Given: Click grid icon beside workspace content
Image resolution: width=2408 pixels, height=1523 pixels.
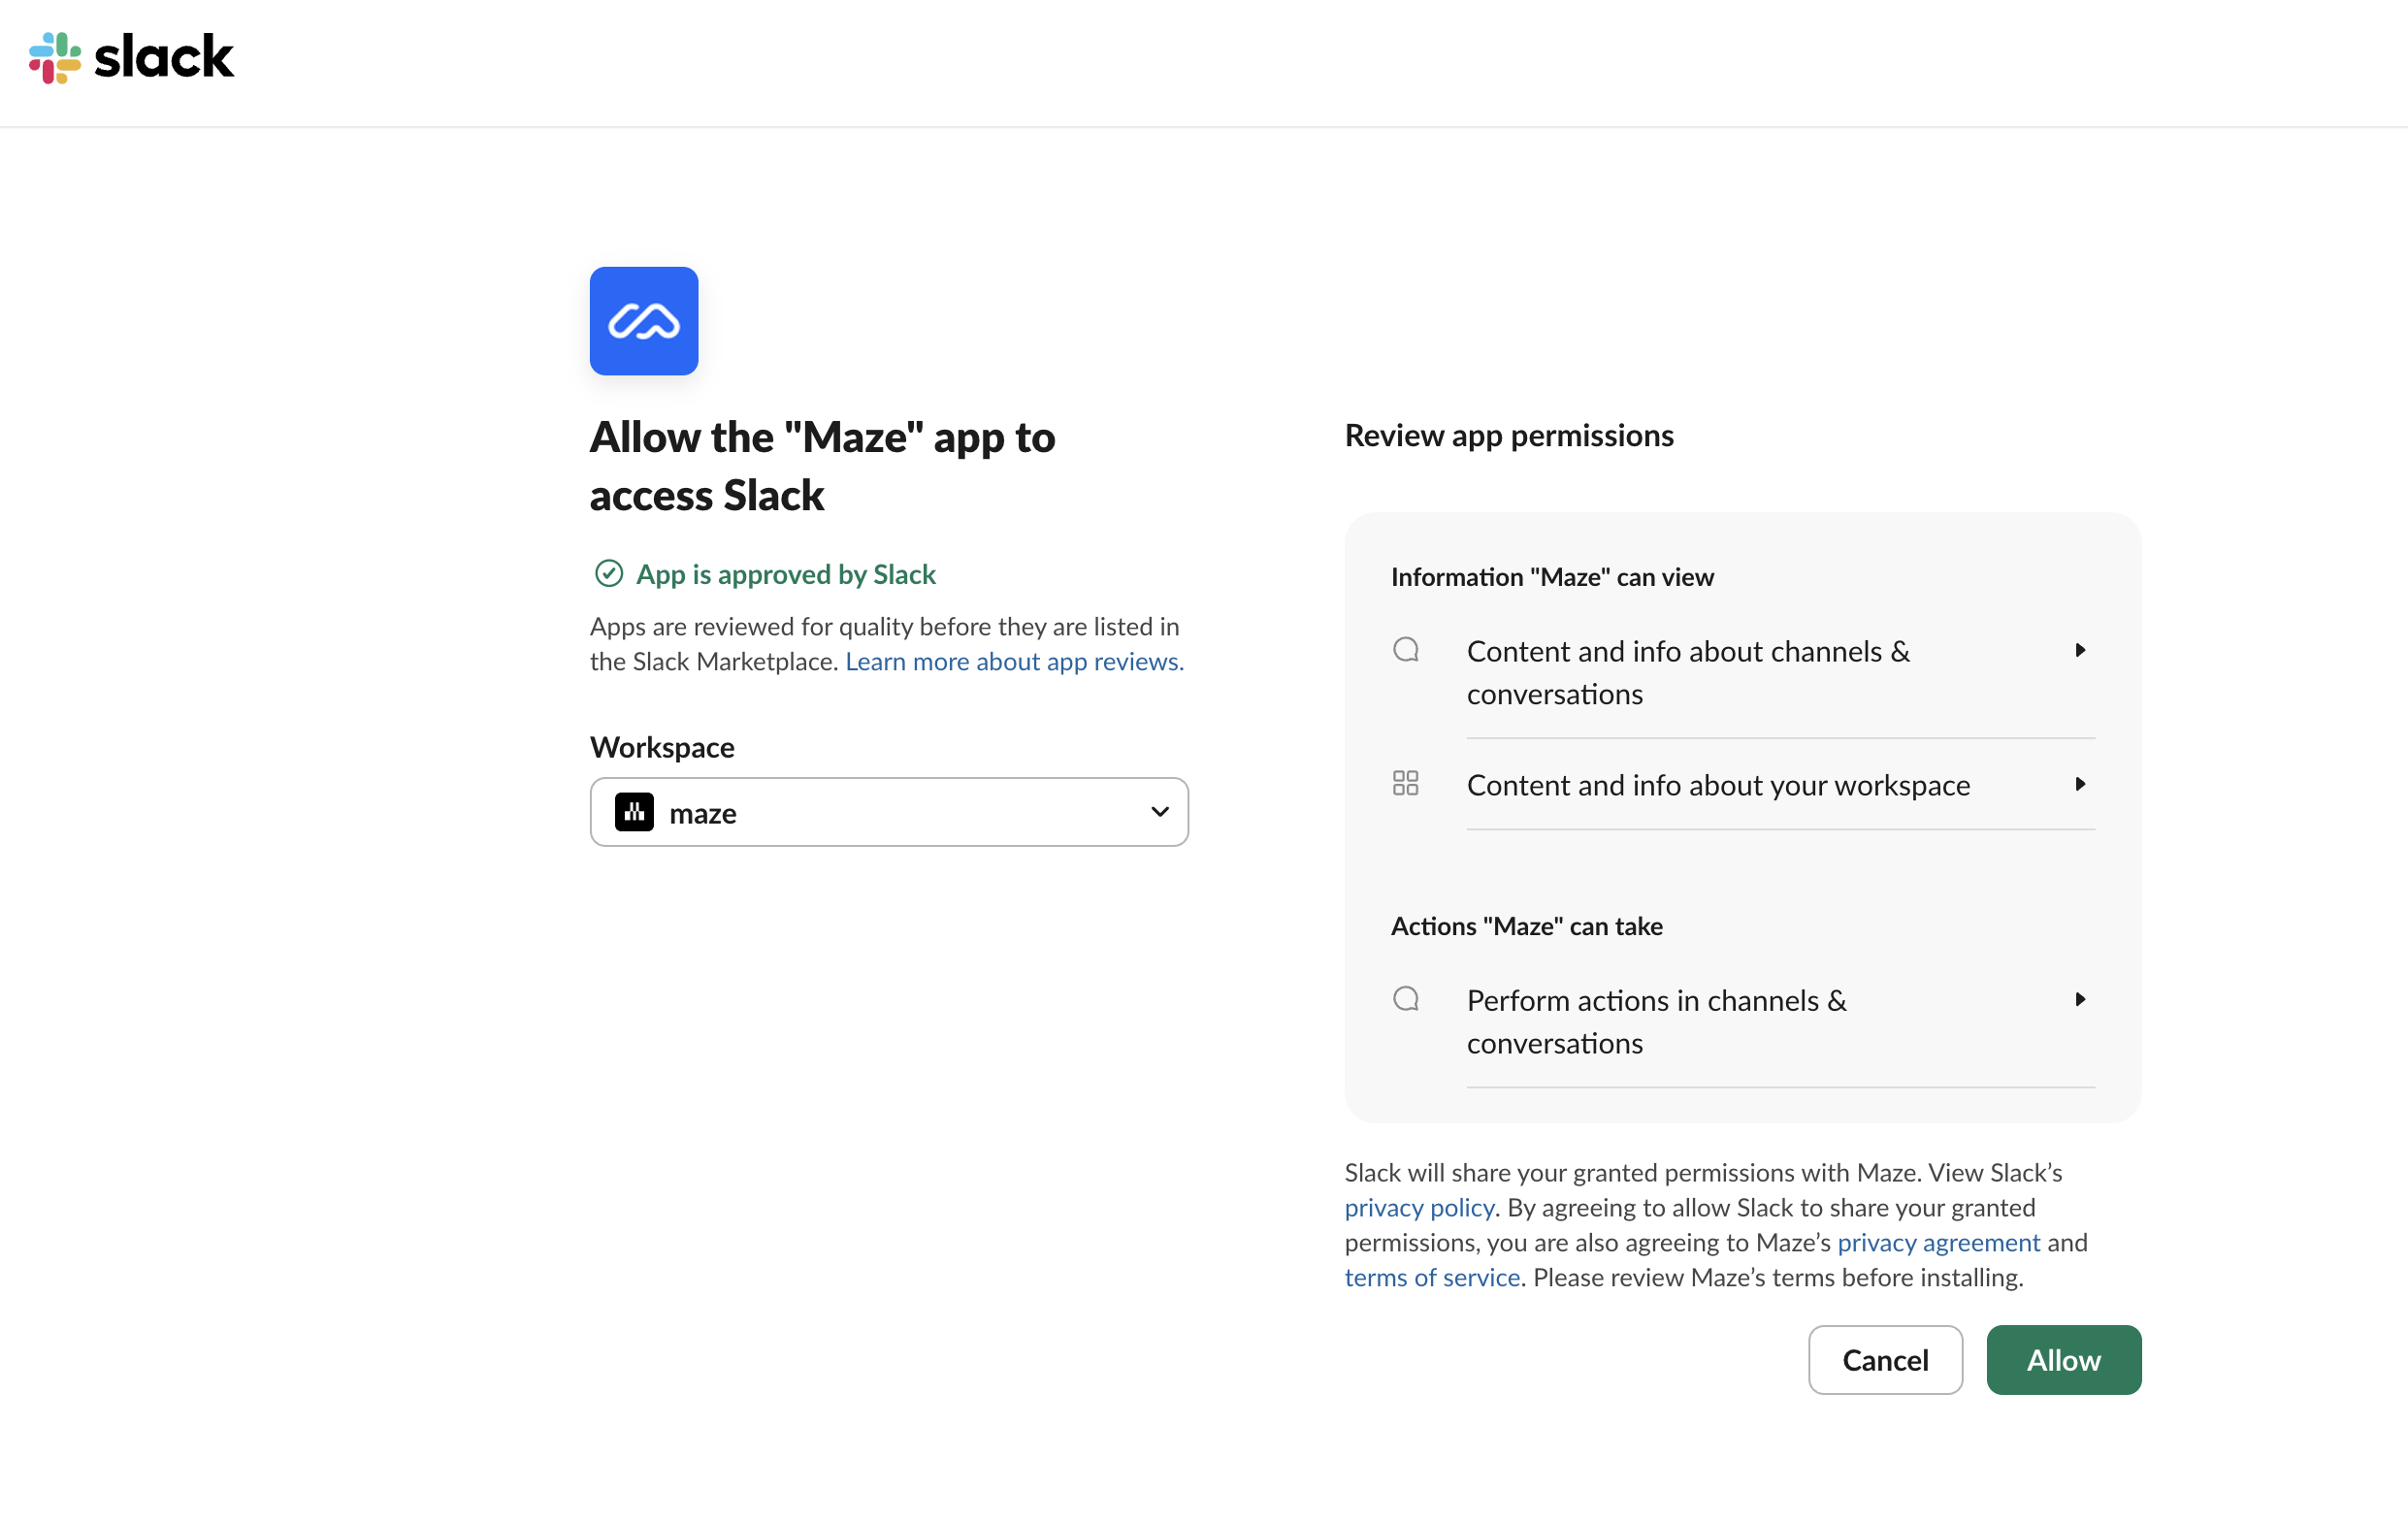Looking at the screenshot, I should coord(1405,783).
